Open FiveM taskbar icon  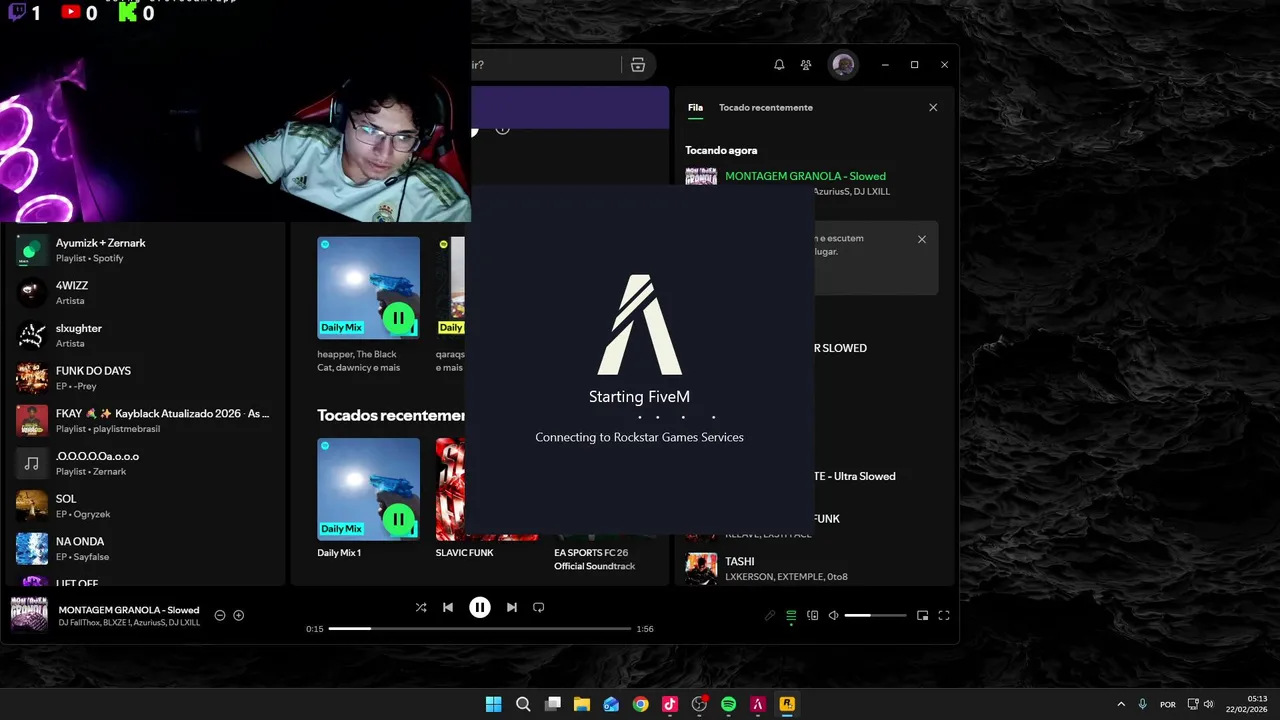pyautogui.click(x=758, y=704)
